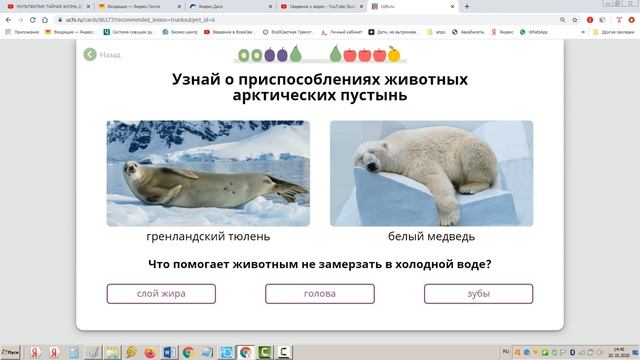The width and height of the screenshot is (640, 360).
Task: Open a new browser tab
Action: click(467, 7)
